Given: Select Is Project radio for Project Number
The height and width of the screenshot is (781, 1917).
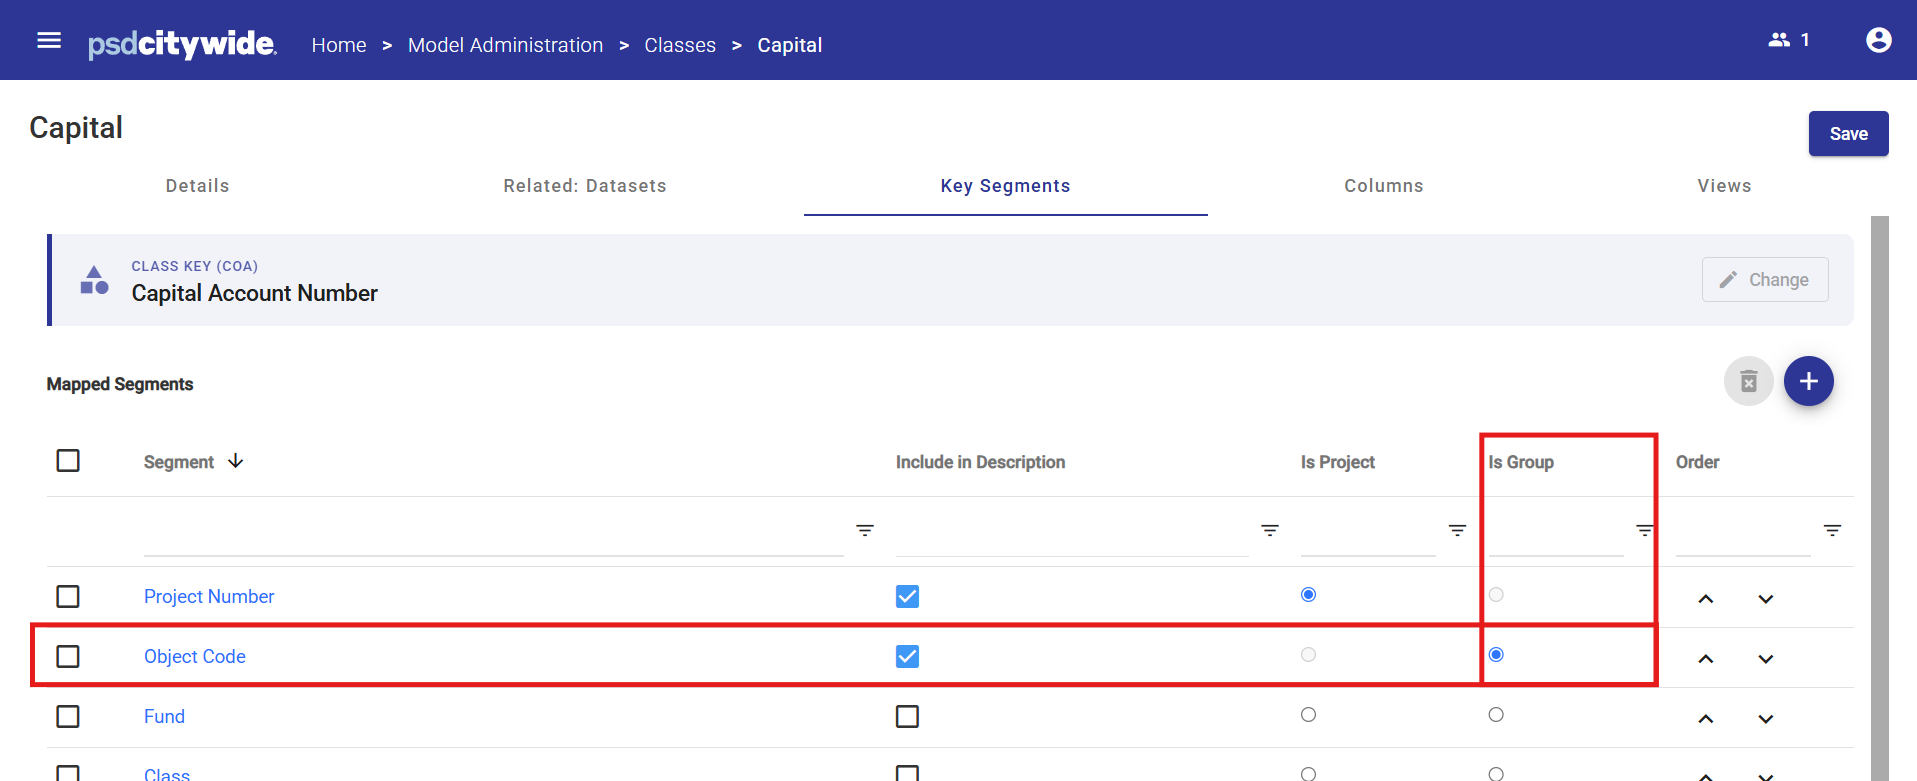Looking at the screenshot, I should 1308,594.
